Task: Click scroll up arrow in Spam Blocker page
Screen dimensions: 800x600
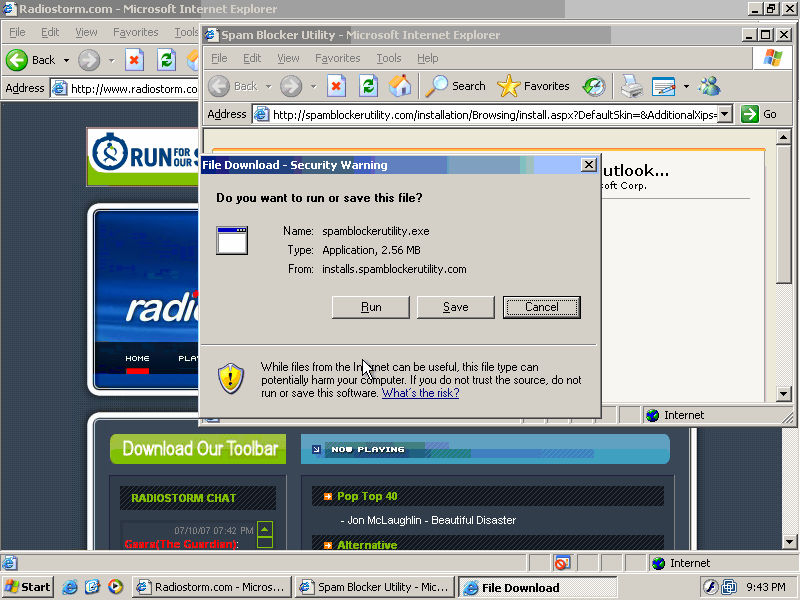Action: tap(784, 137)
